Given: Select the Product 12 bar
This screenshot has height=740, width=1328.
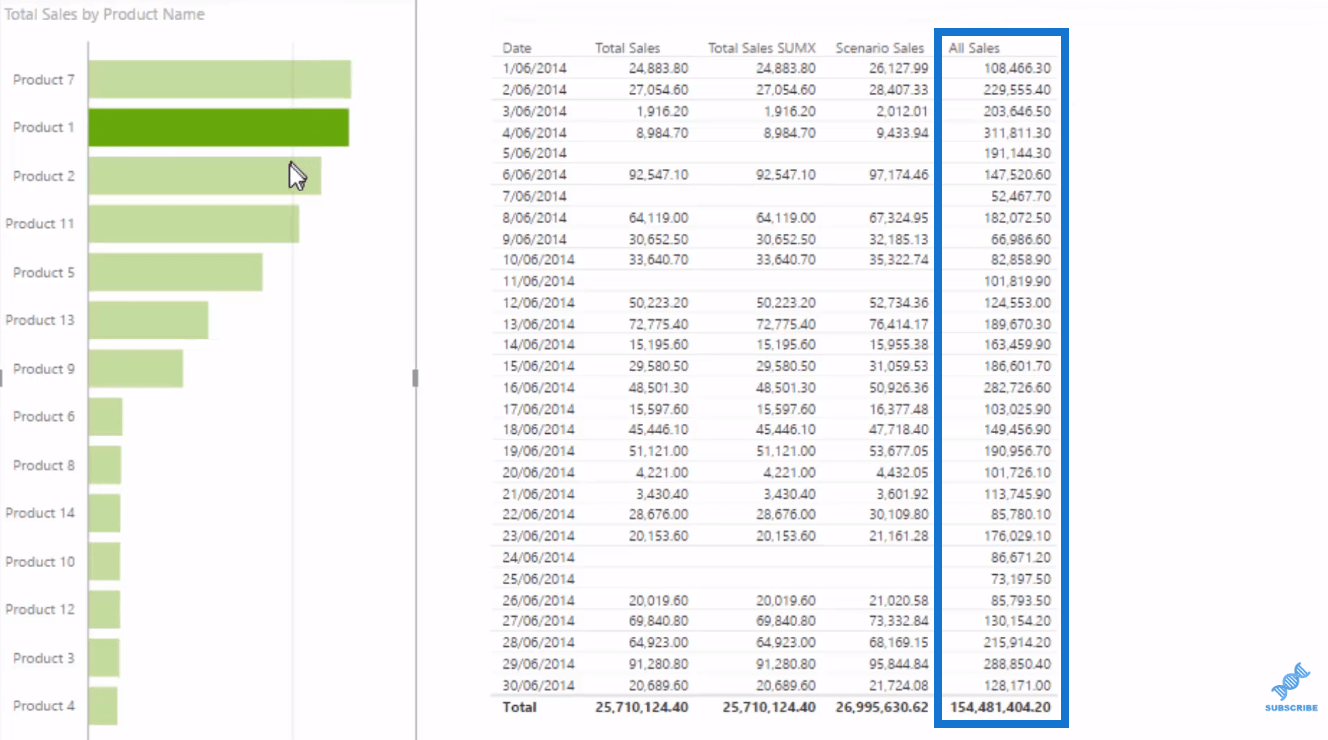Looking at the screenshot, I should [105, 609].
